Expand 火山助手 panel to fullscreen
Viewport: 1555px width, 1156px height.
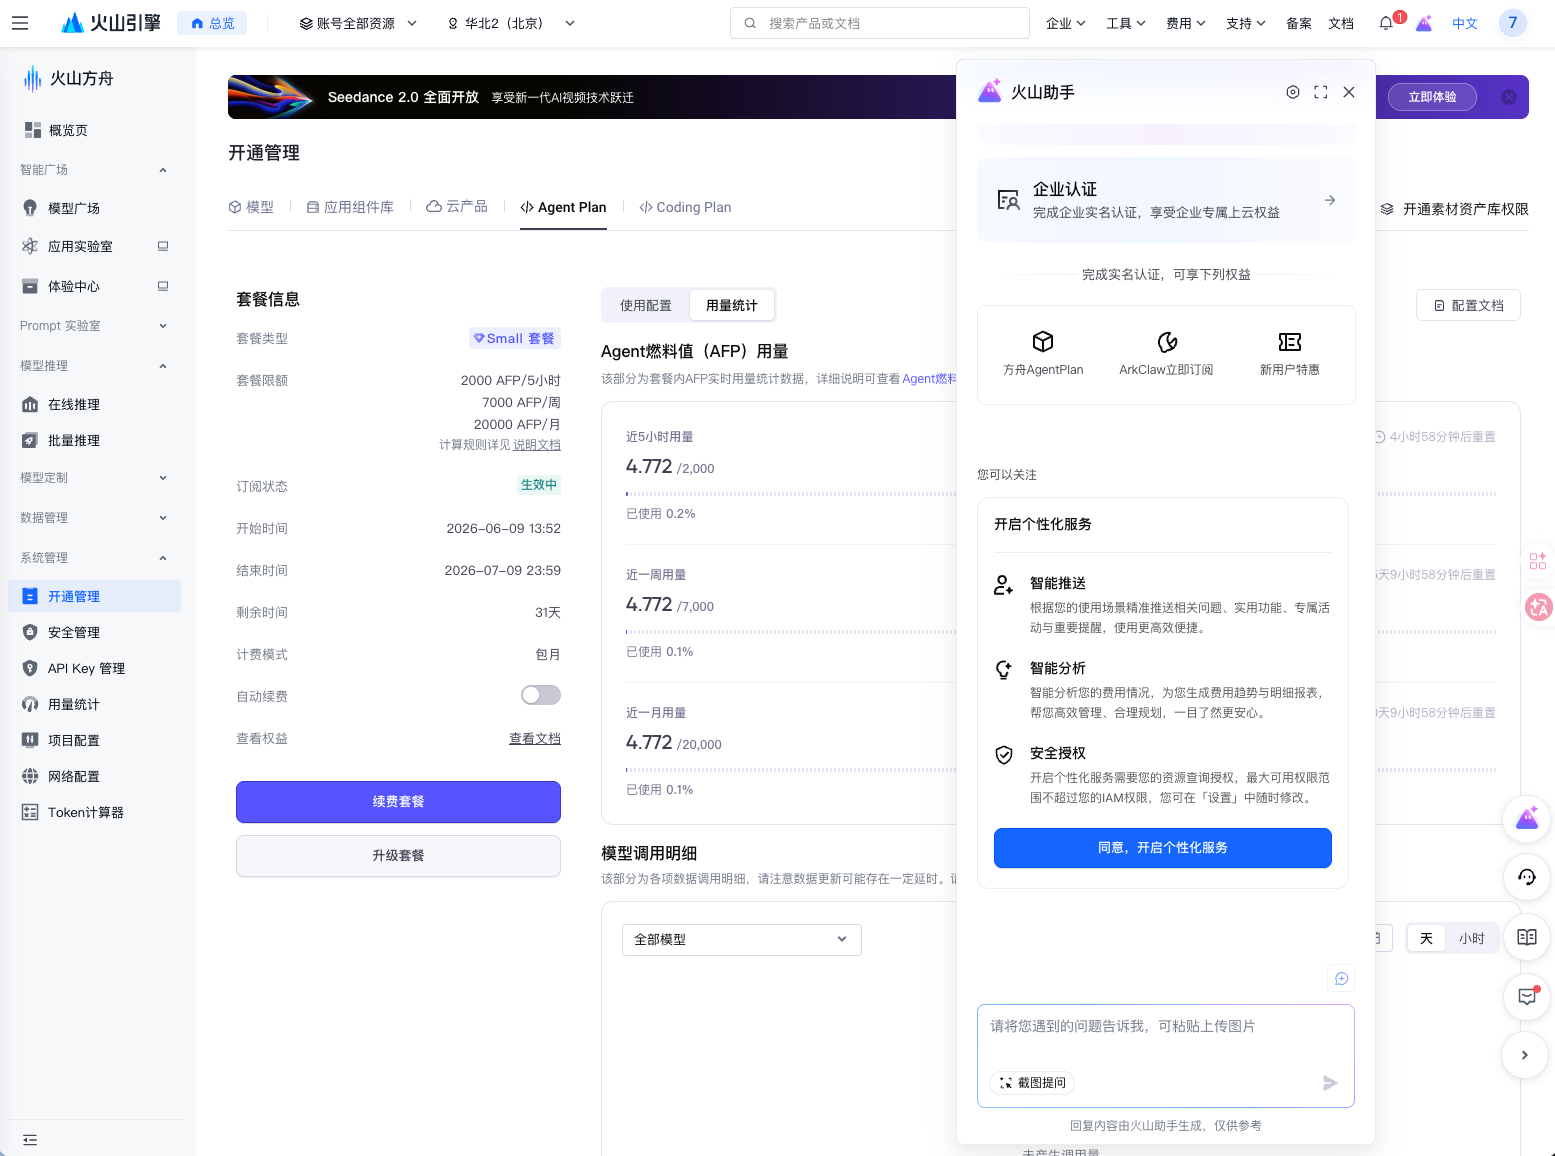click(1321, 92)
